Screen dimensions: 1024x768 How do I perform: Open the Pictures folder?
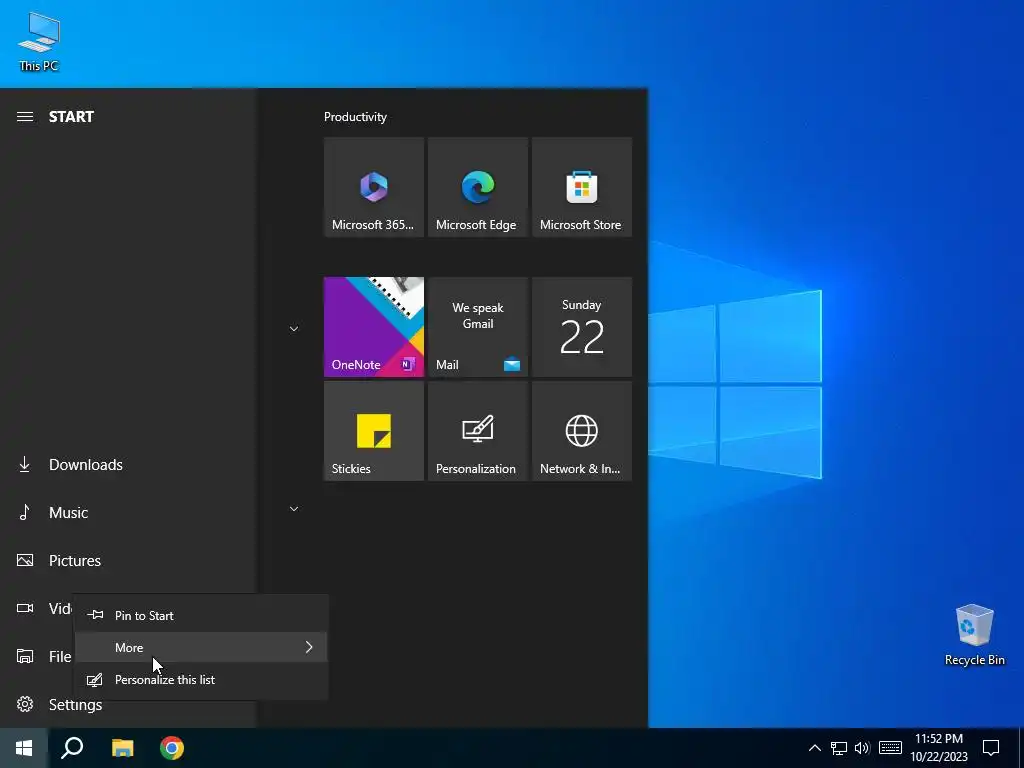[x=127, y=560]
